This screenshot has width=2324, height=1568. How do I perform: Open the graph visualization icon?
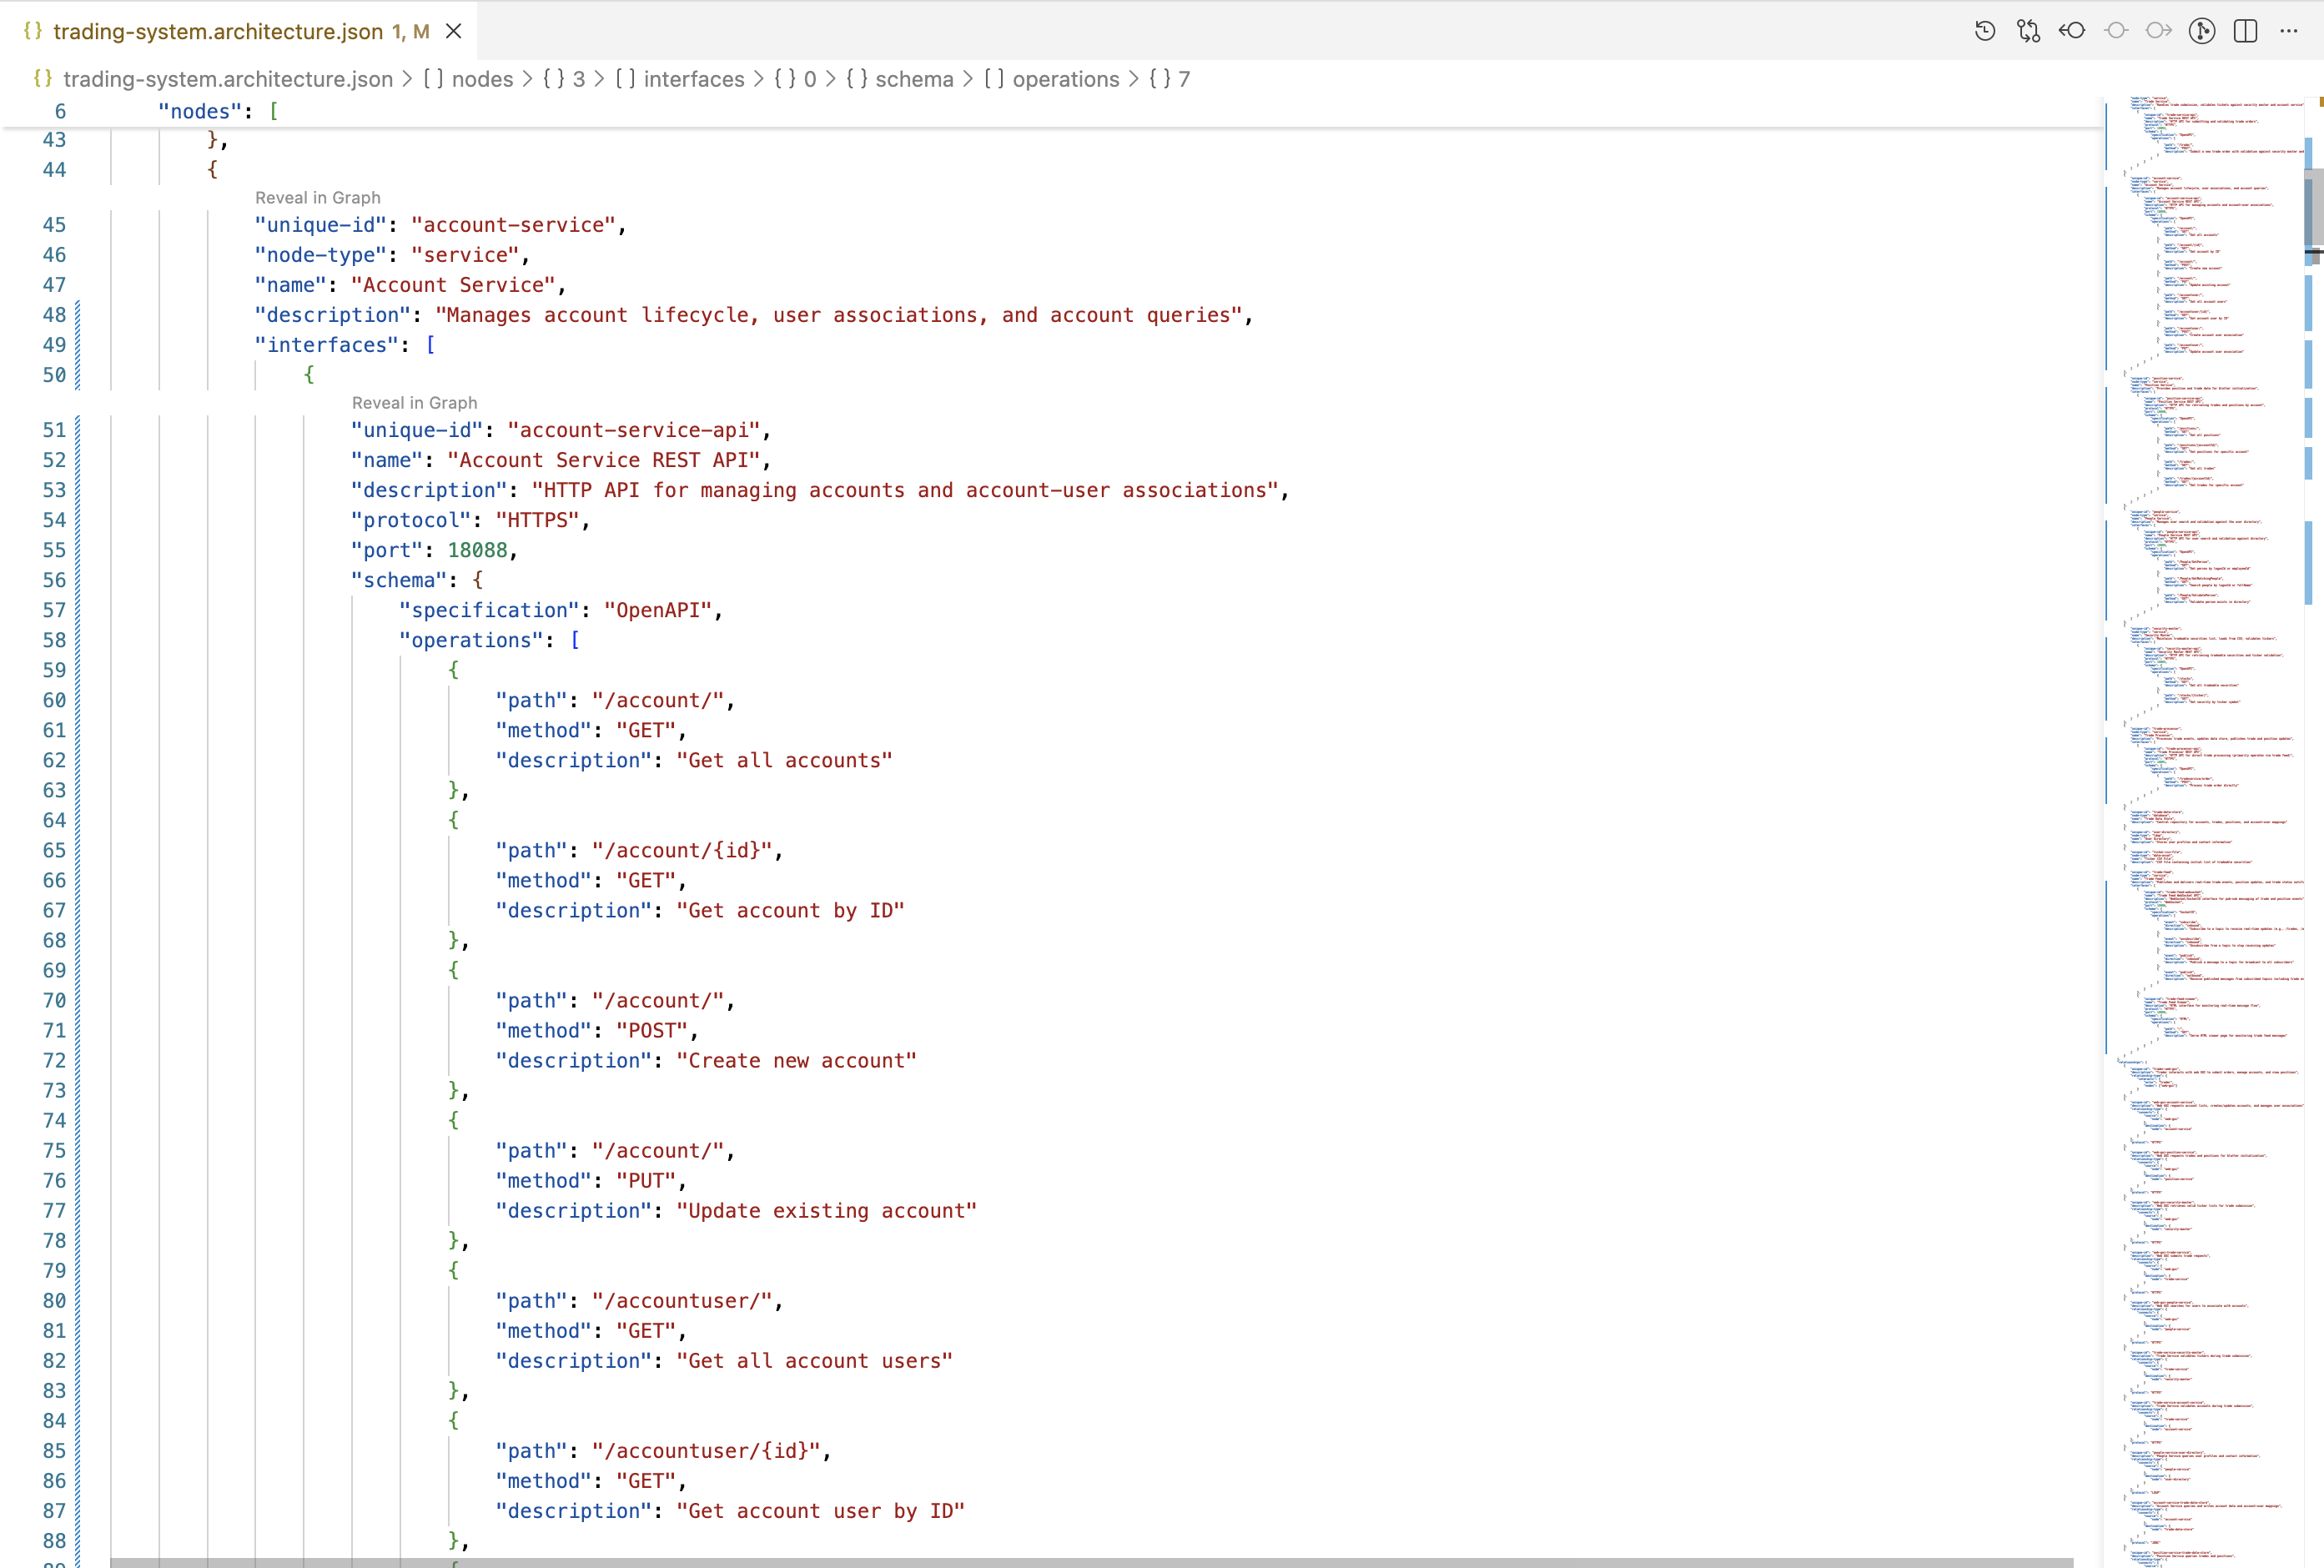click(2203, 31)
